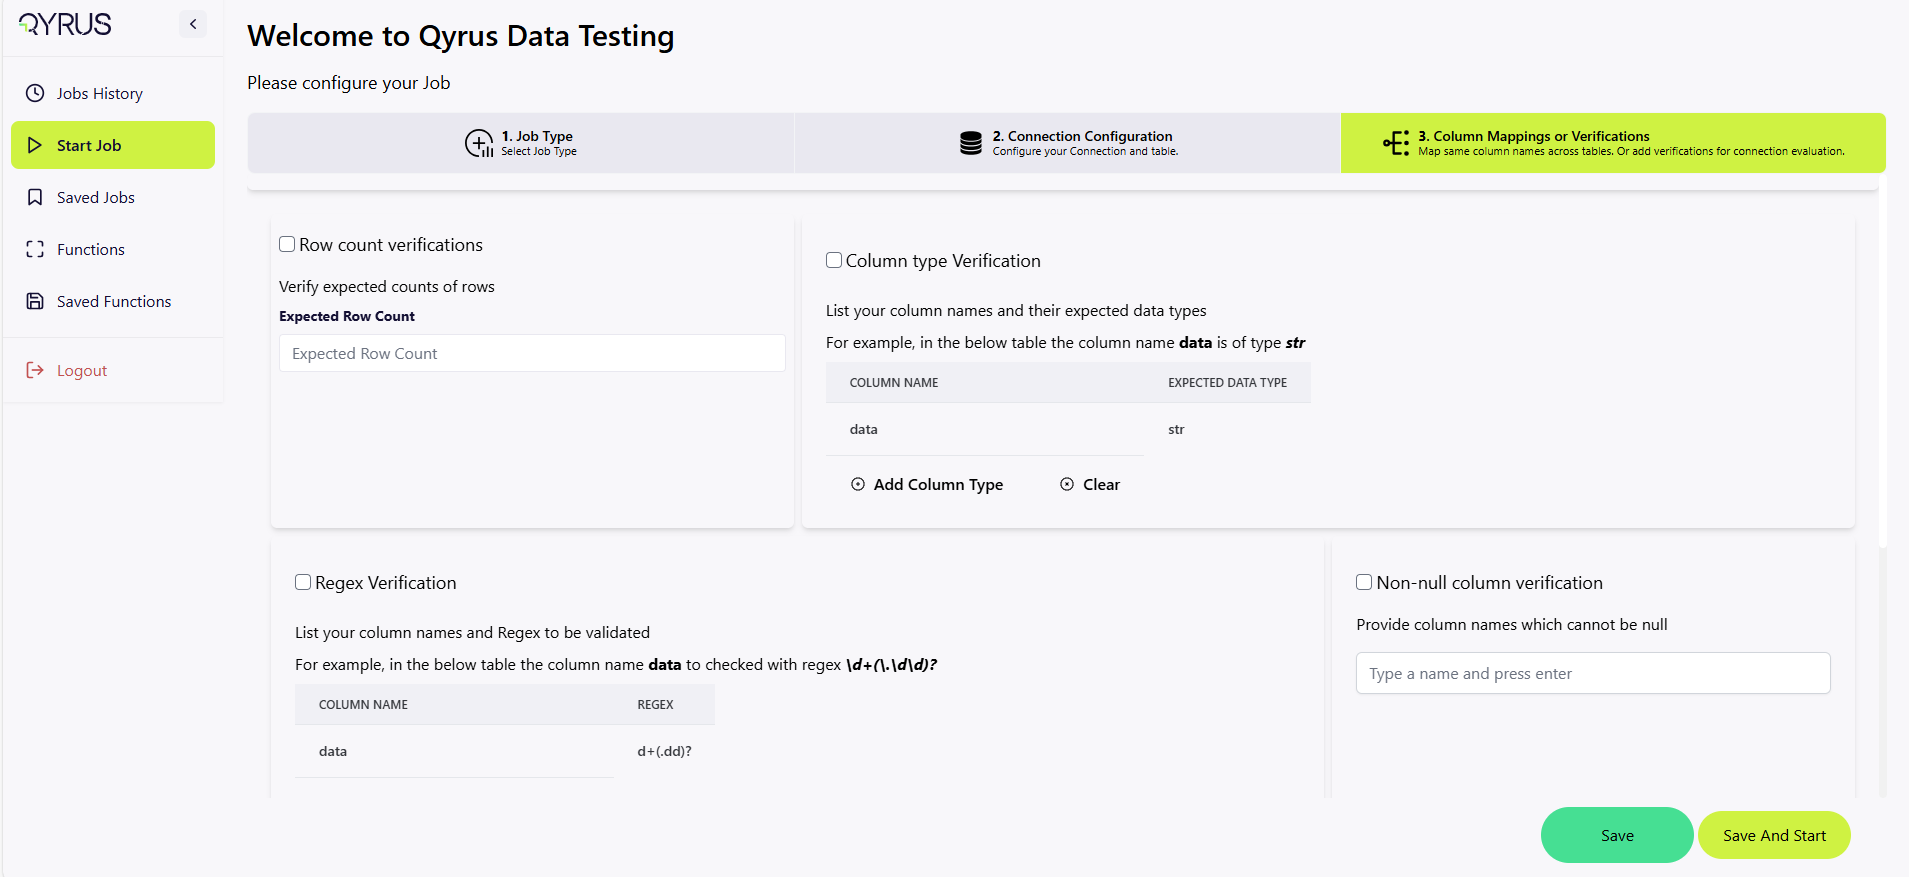Switch to the Job Type step
Viewport: 1909px width, 877px height.
520,143
